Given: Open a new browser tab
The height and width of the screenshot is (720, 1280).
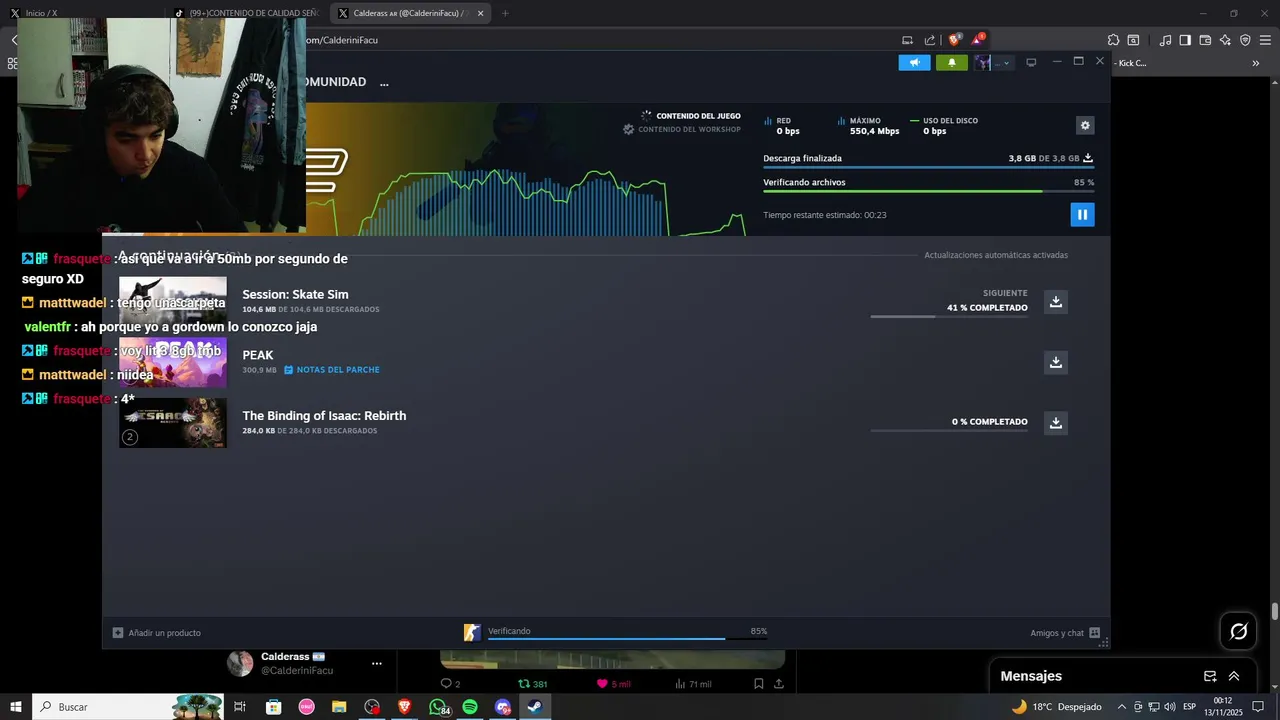Looking at the screenshot, I should (x=505, y=13).
